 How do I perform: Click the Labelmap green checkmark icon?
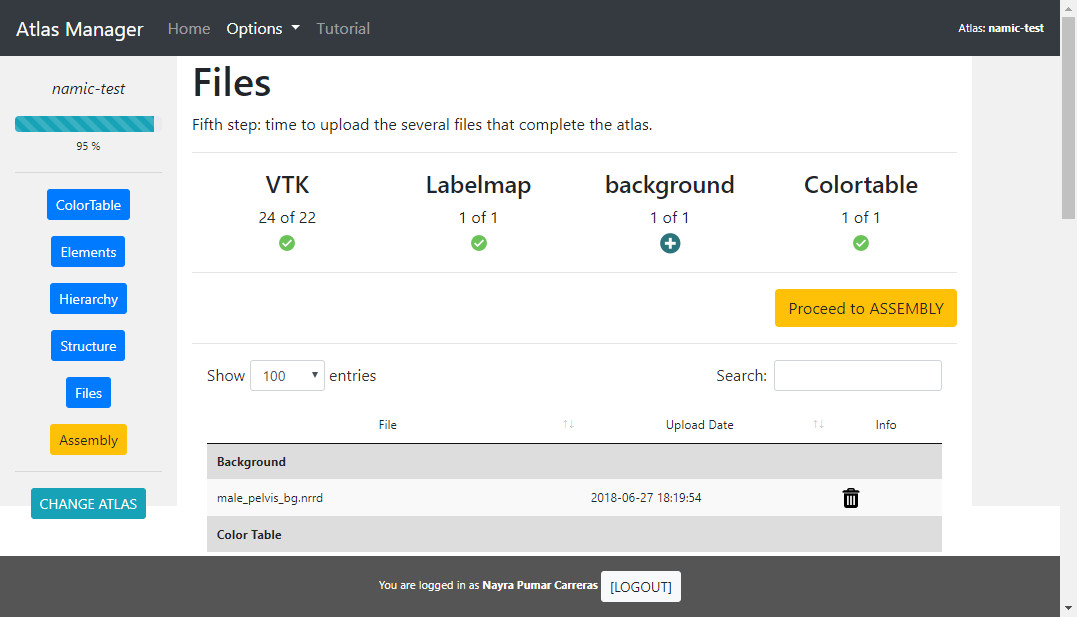click(x=479, y=243)
